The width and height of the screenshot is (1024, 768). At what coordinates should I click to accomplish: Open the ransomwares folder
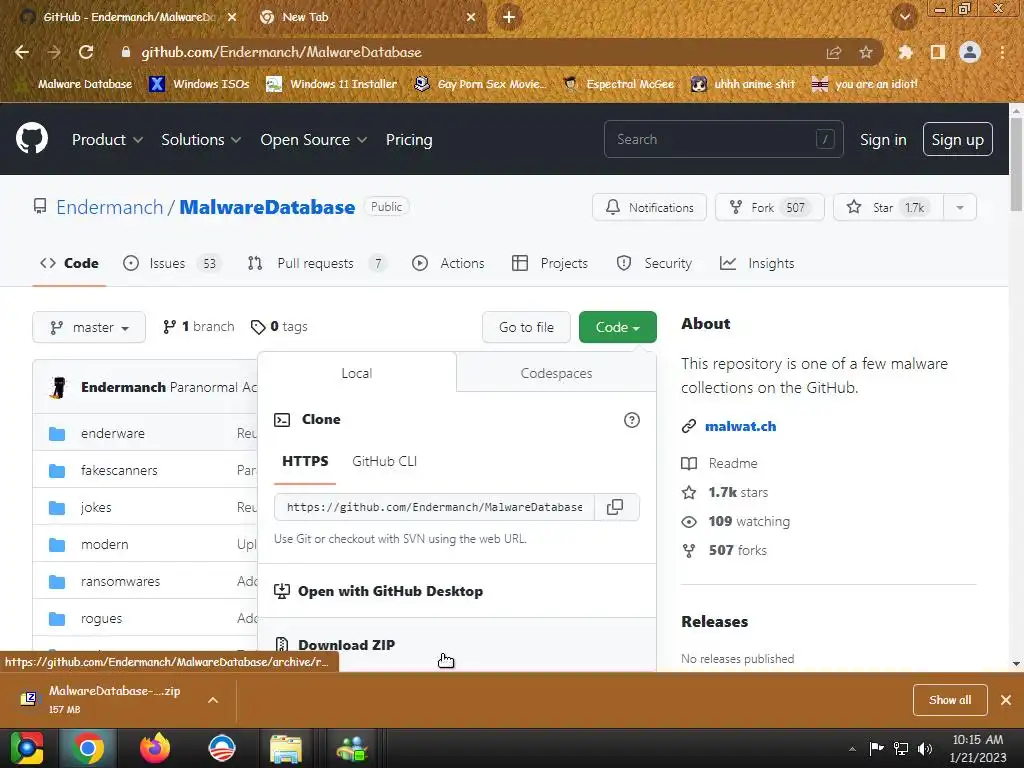120,581
